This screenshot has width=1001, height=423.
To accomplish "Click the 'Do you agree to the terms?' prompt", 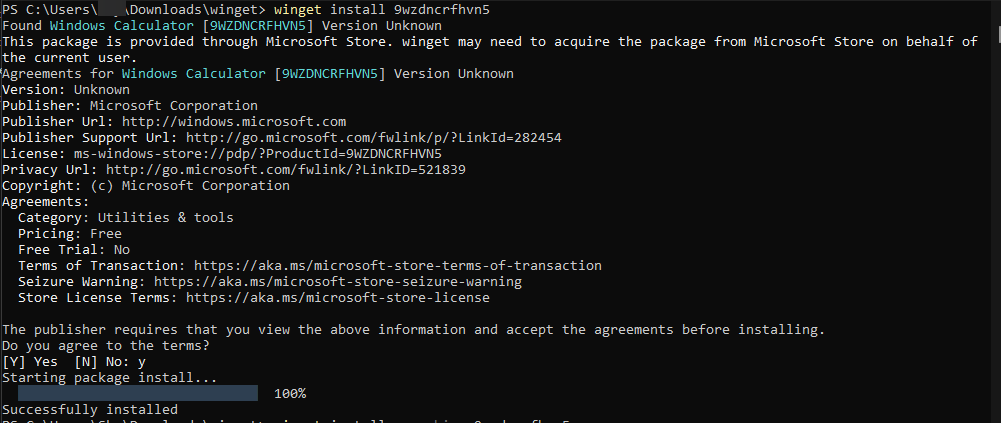I will pyautogui.click(x=105, y=346).
